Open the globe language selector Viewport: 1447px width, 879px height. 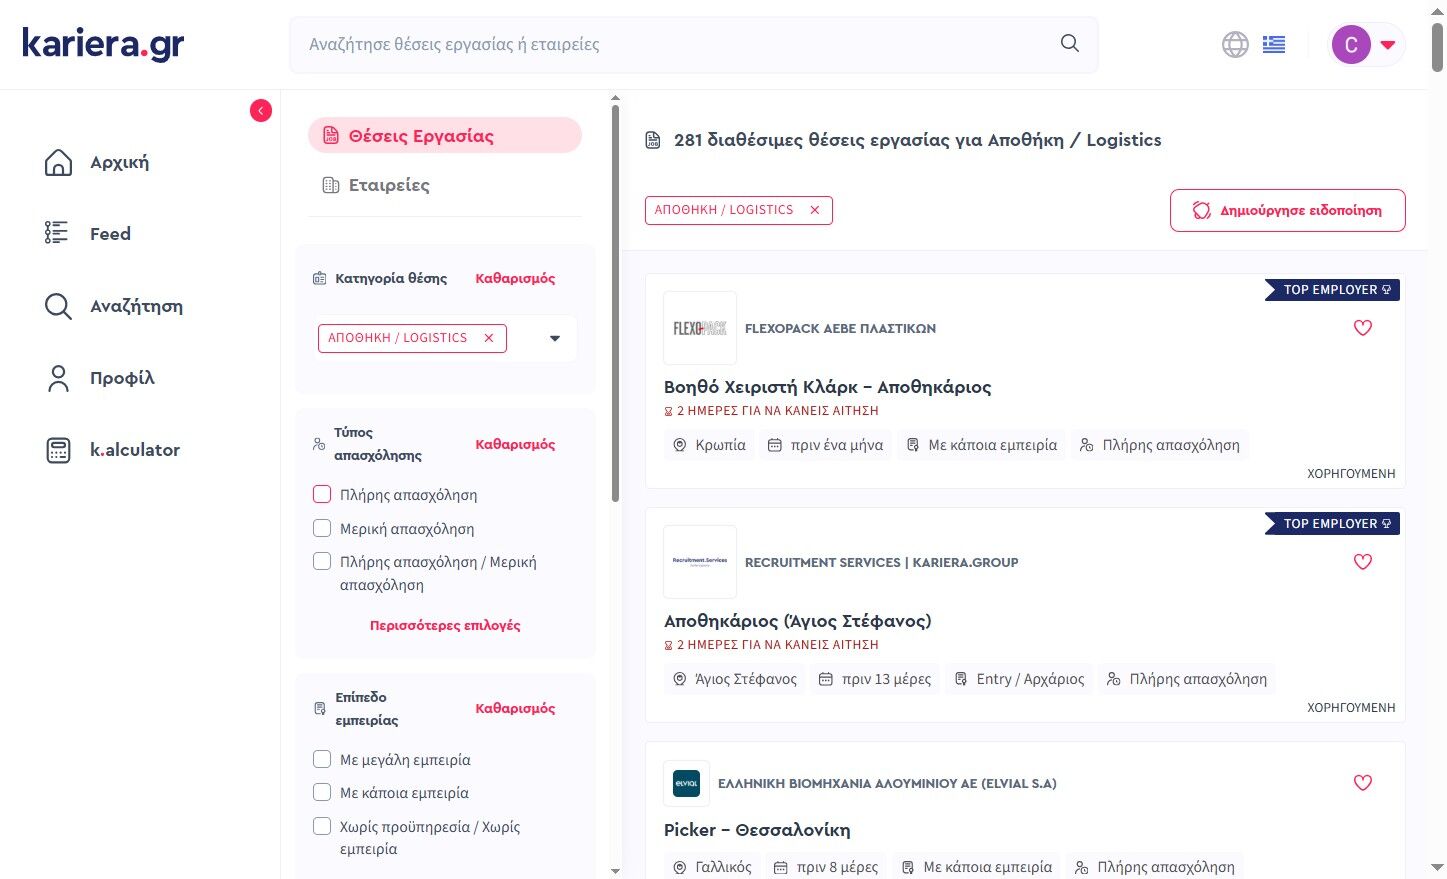pyautogui.click(x=1235, y=44)
